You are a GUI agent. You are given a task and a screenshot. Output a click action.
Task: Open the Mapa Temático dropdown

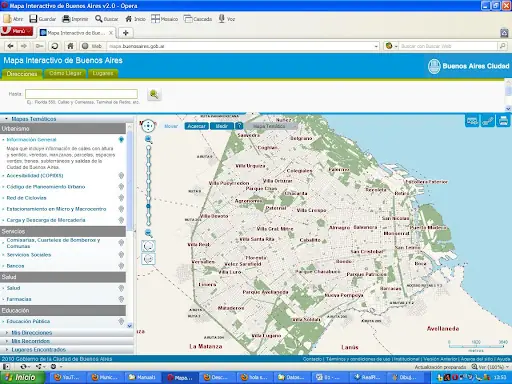click(271, 126)
